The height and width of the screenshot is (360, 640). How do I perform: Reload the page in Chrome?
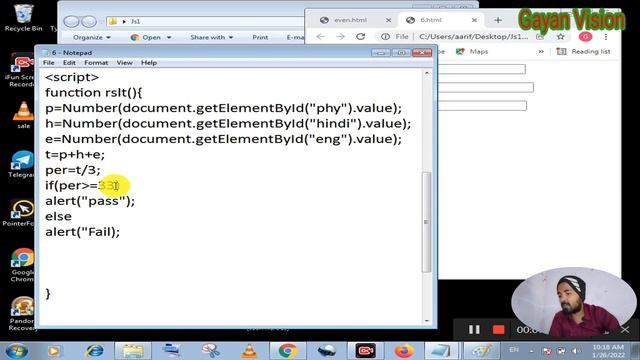tap(360, 37)
